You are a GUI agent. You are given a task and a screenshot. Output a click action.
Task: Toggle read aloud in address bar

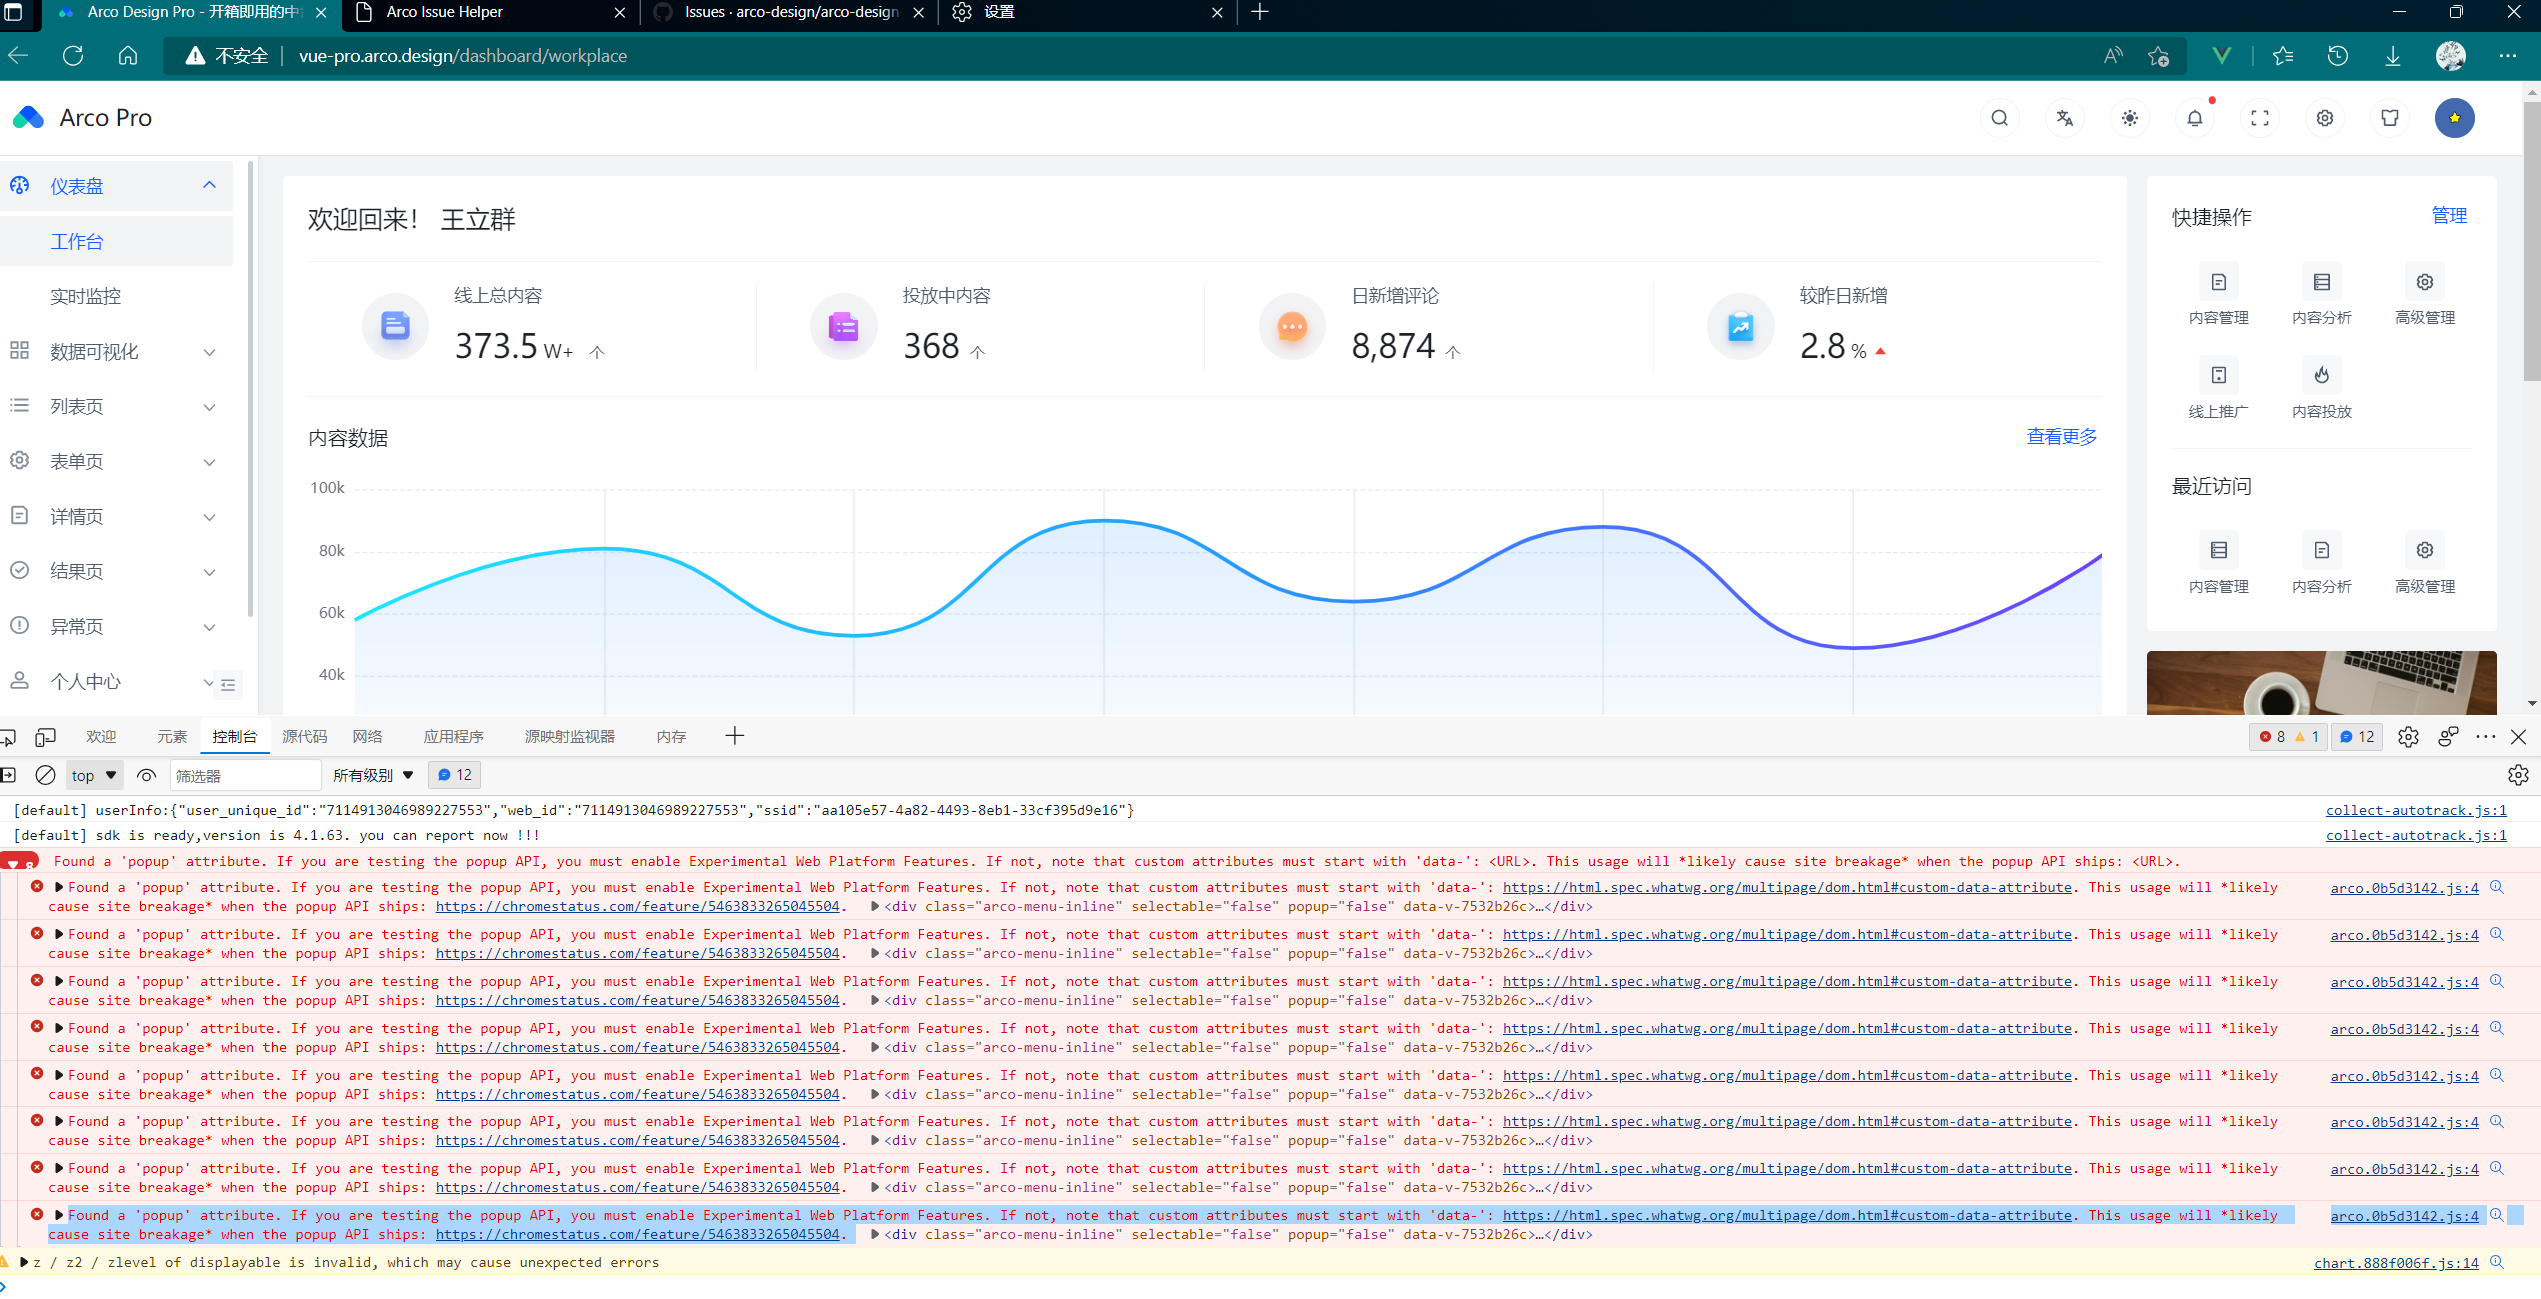tap(2112, 56)
